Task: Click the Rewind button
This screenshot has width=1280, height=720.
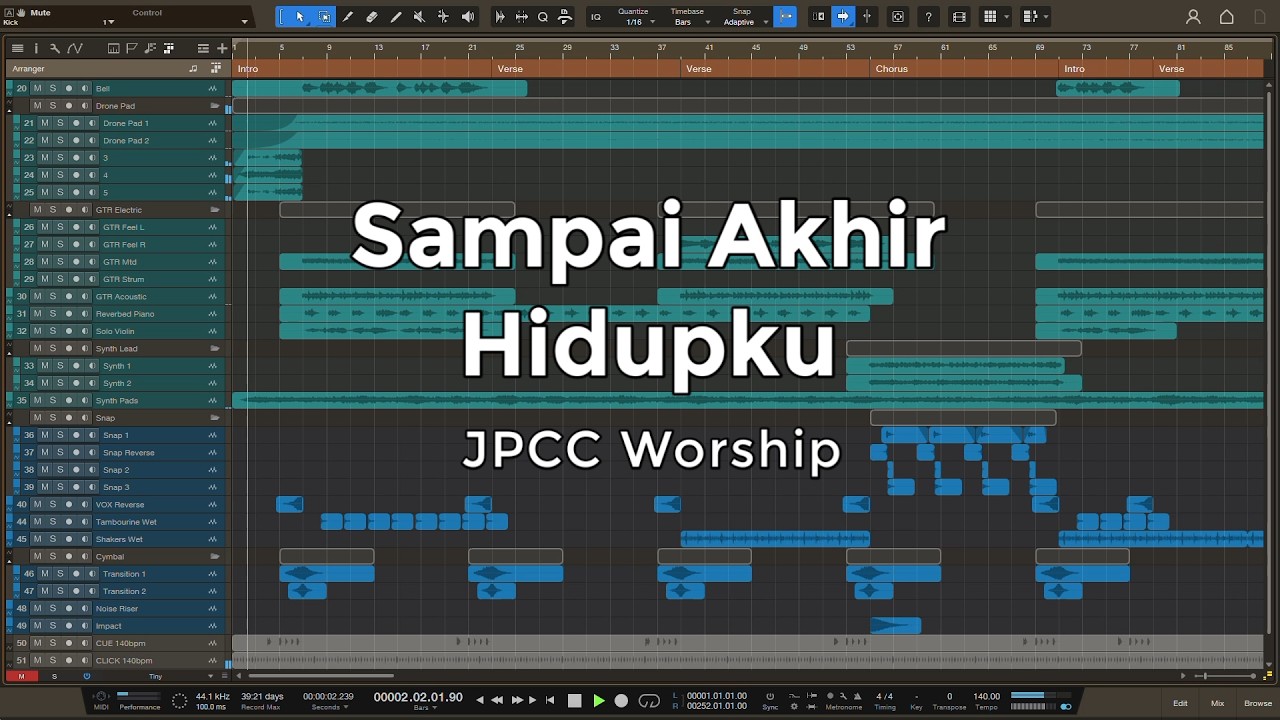Action: 497,701
